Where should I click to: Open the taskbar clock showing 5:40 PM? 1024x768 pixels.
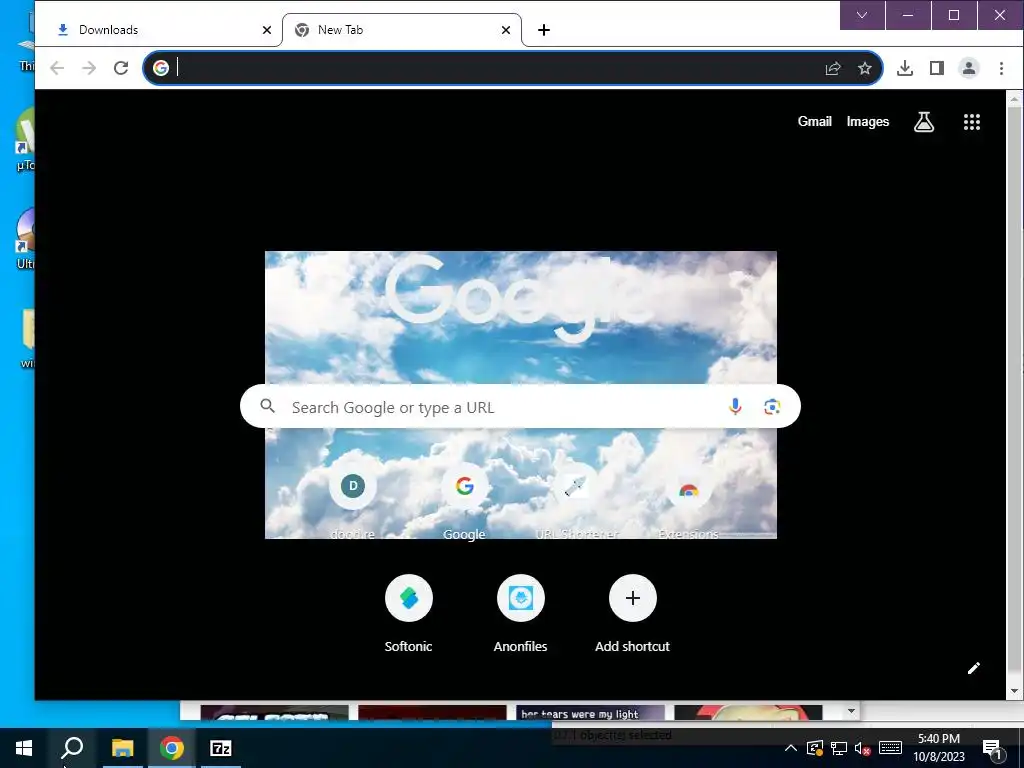point(938,748)
